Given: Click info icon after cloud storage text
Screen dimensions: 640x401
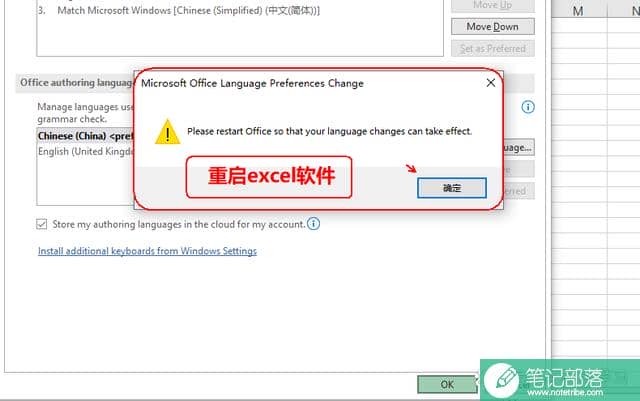Looking at the screenshot, I should click(313, 224).
